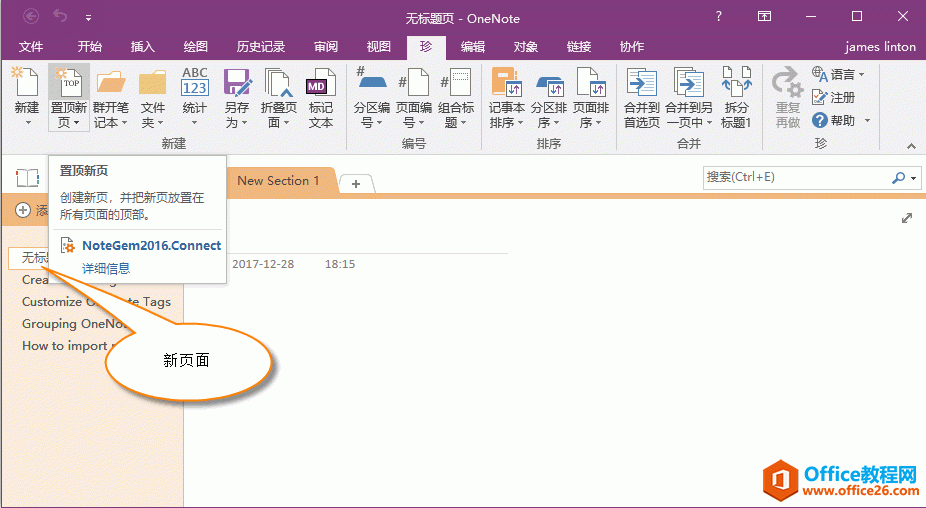The image size is (926, 508).
Task: Open the 文件 menu tab
Action: (x=31, y=47)
